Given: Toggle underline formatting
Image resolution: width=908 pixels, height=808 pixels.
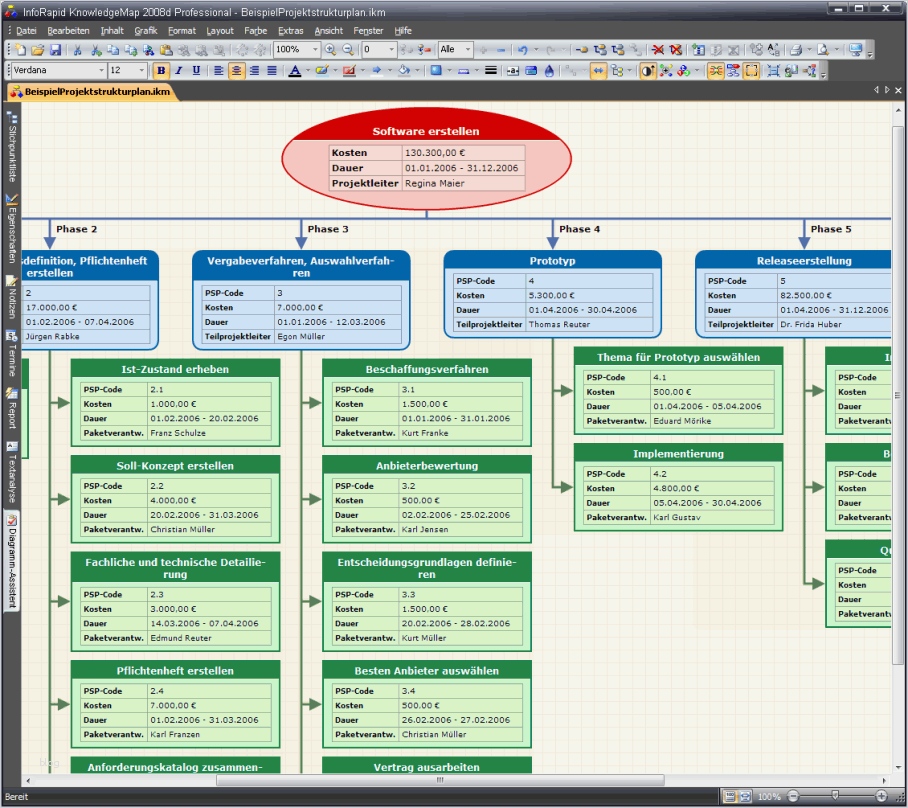Looking at the screenshot, I should click(x=196, y=70).
